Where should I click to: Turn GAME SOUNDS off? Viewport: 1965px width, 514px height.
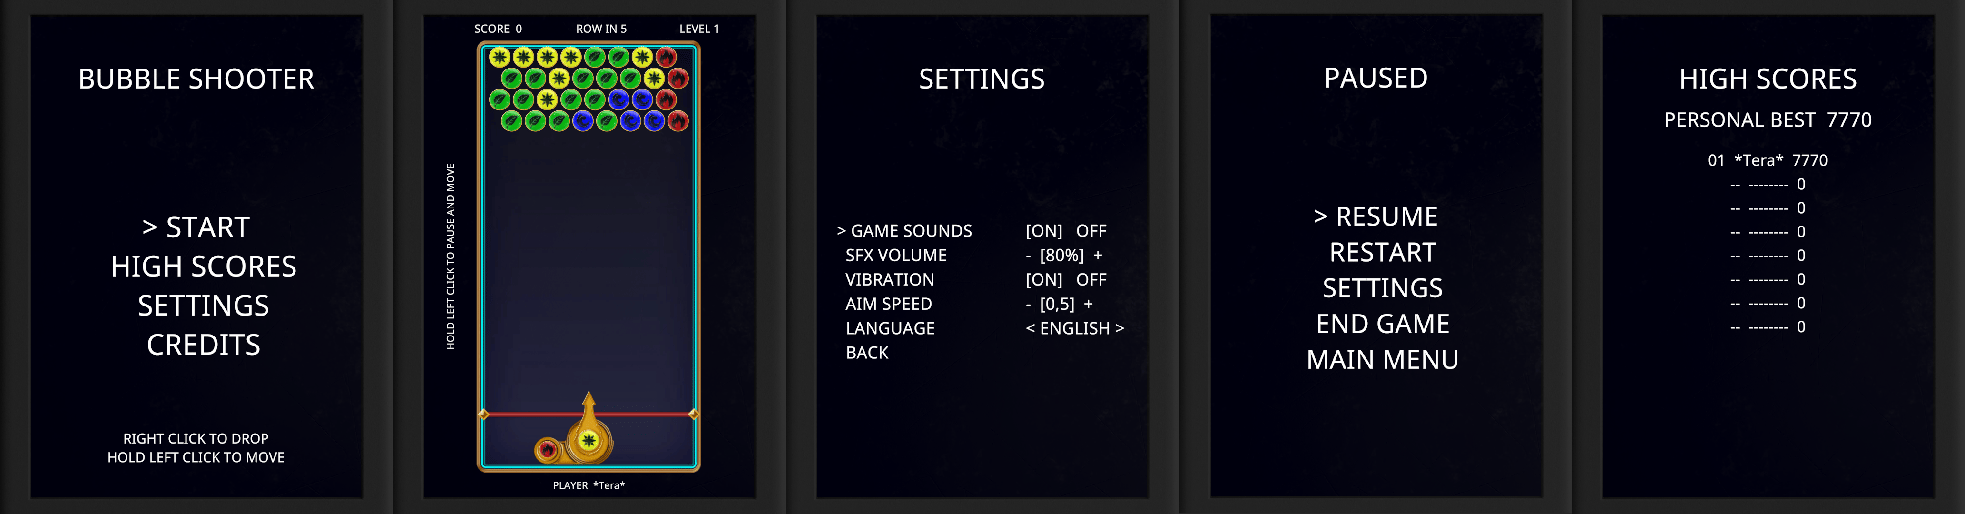click(x=1091, y=231)
